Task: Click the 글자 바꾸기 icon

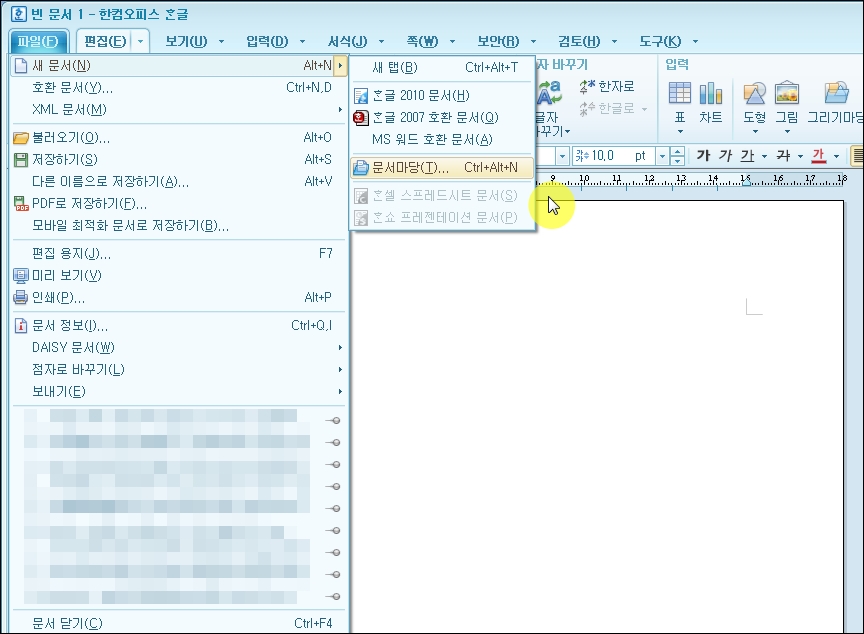Action: tap(549, 93)
